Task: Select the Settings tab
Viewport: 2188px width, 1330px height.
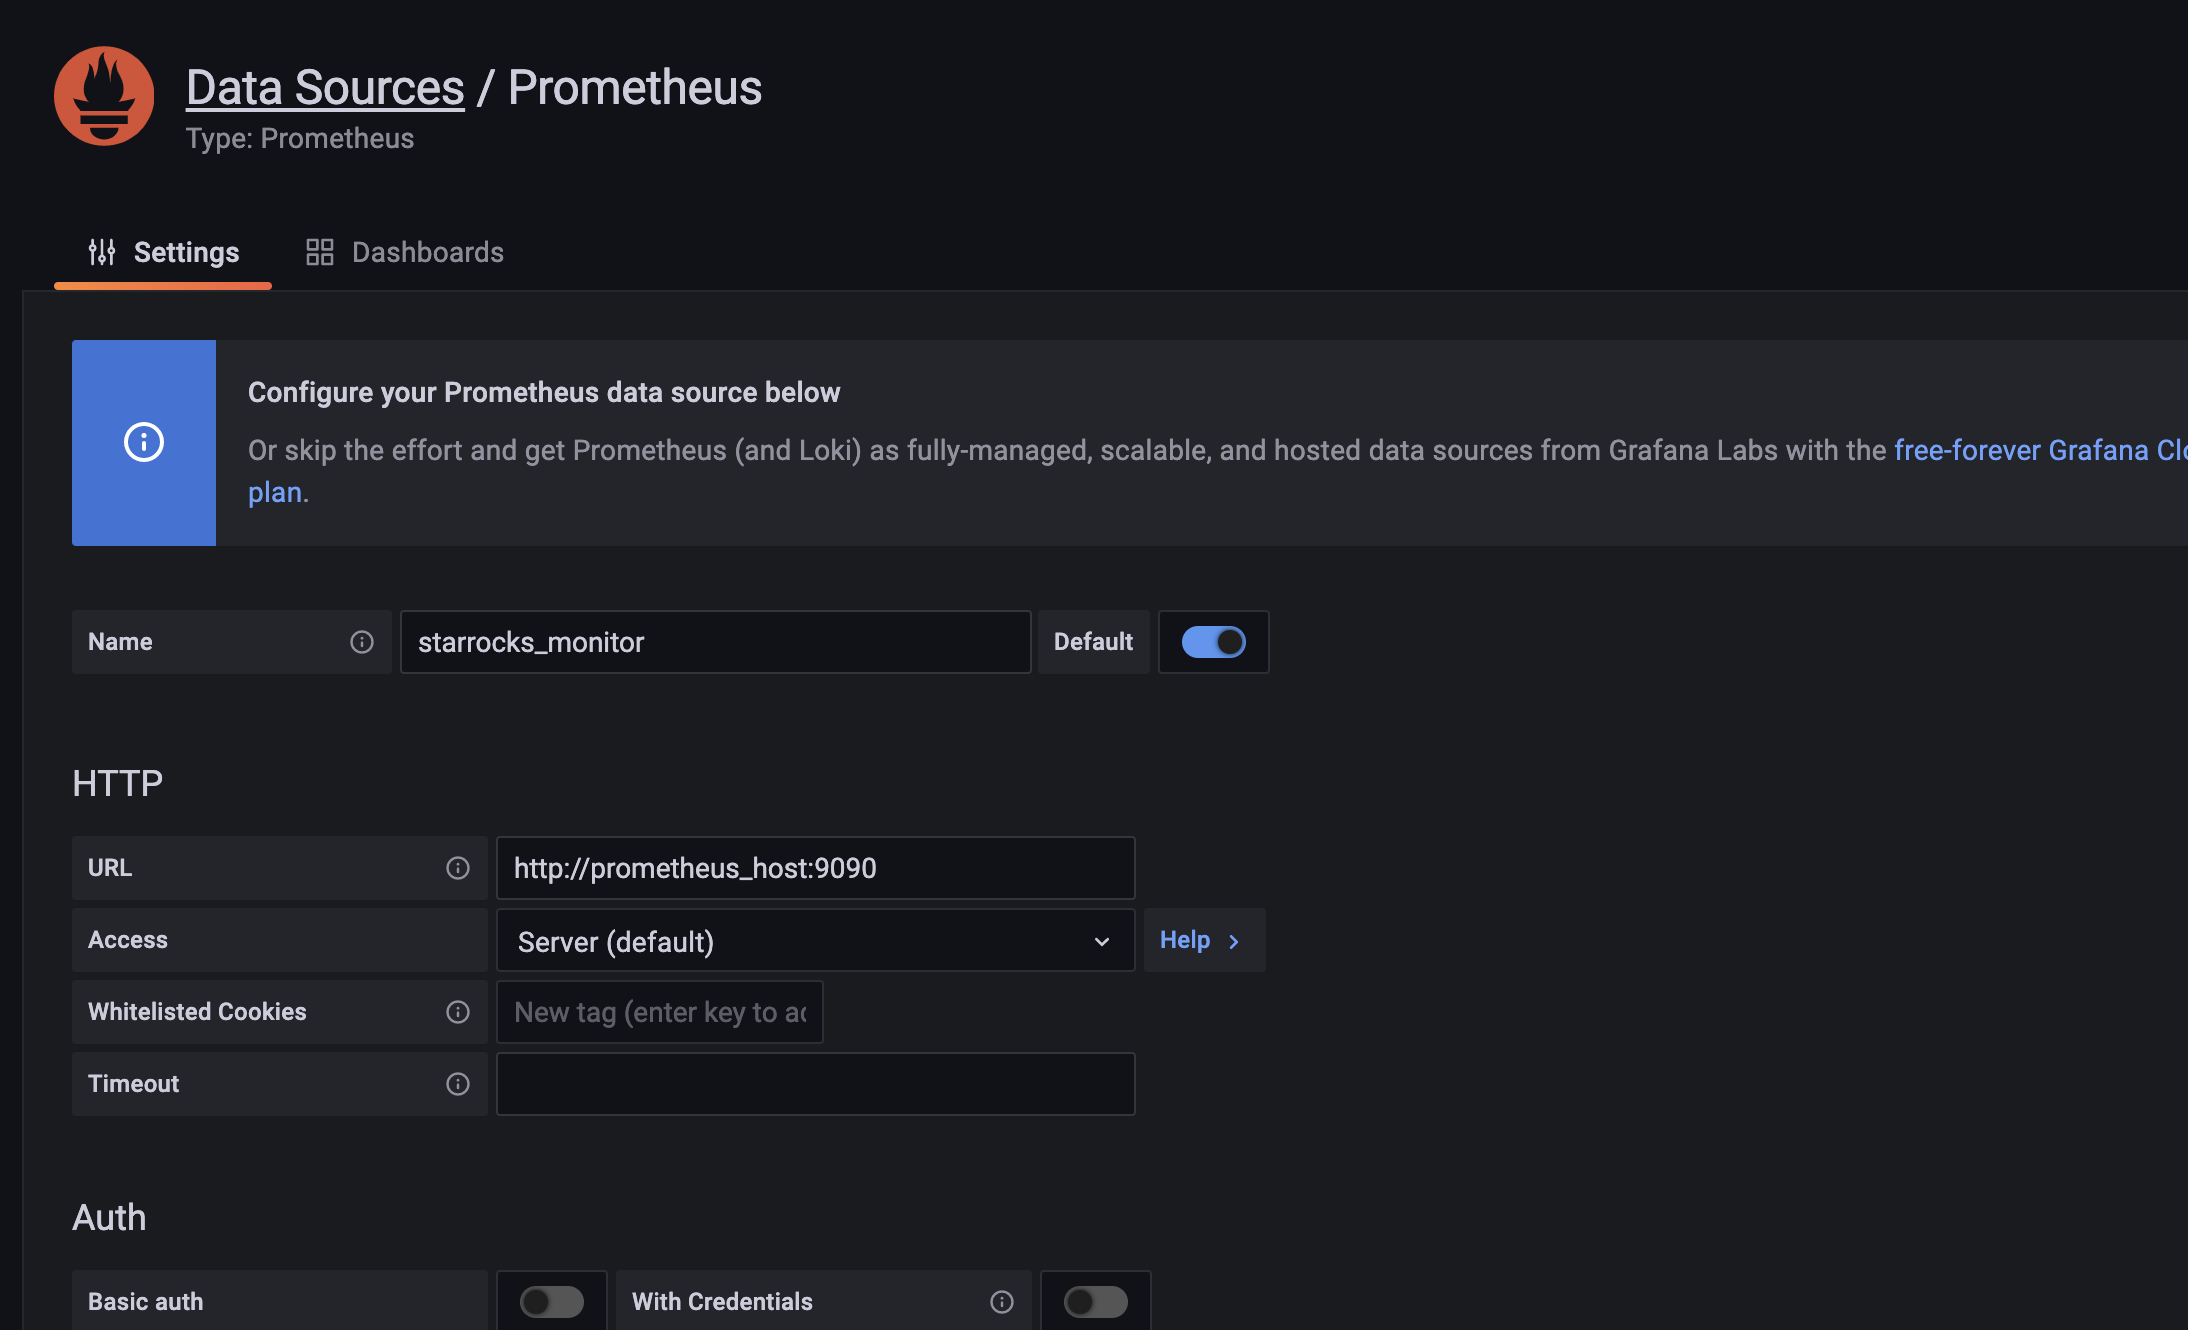Action: (x=164, y=252)
